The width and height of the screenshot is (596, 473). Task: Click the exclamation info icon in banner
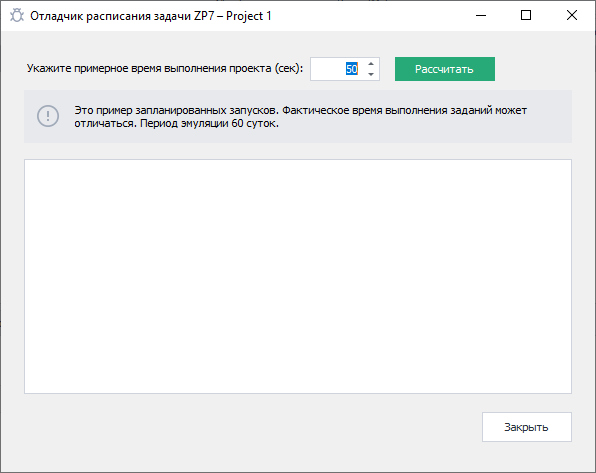(48, 116)
